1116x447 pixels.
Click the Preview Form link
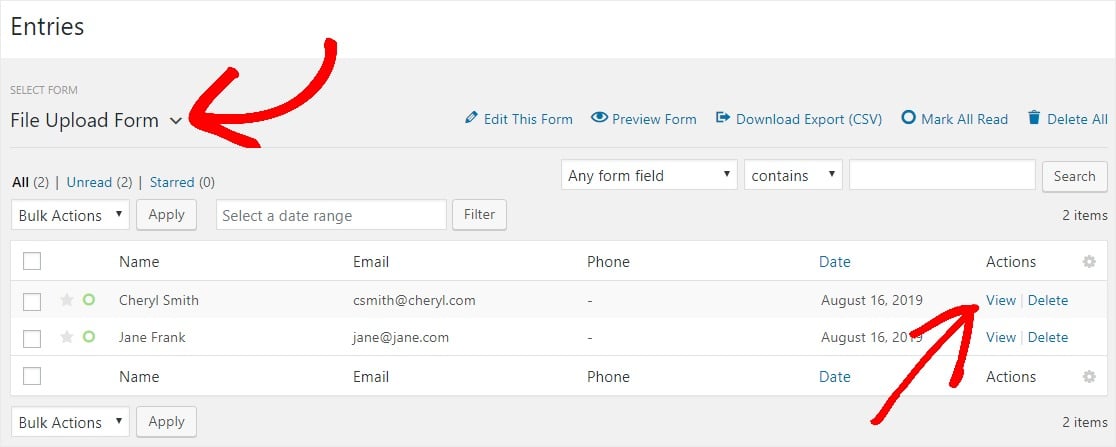[654, 119]
